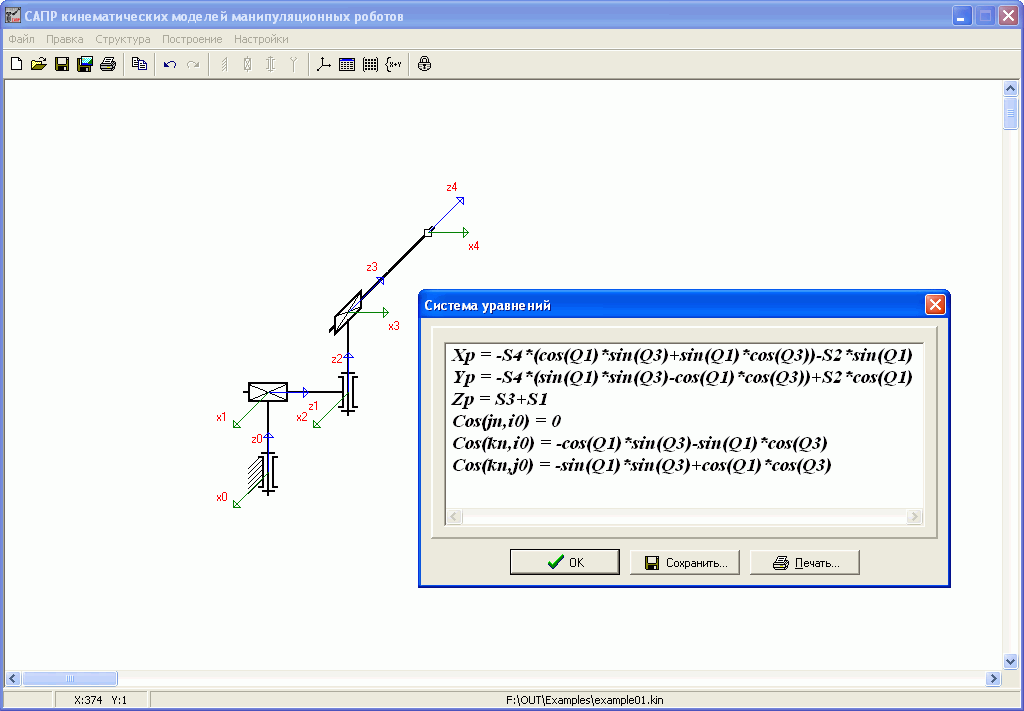The image size is (1024, 711).
Task: Click the coordinate axes toolbar icon
Action: (324, 64)
